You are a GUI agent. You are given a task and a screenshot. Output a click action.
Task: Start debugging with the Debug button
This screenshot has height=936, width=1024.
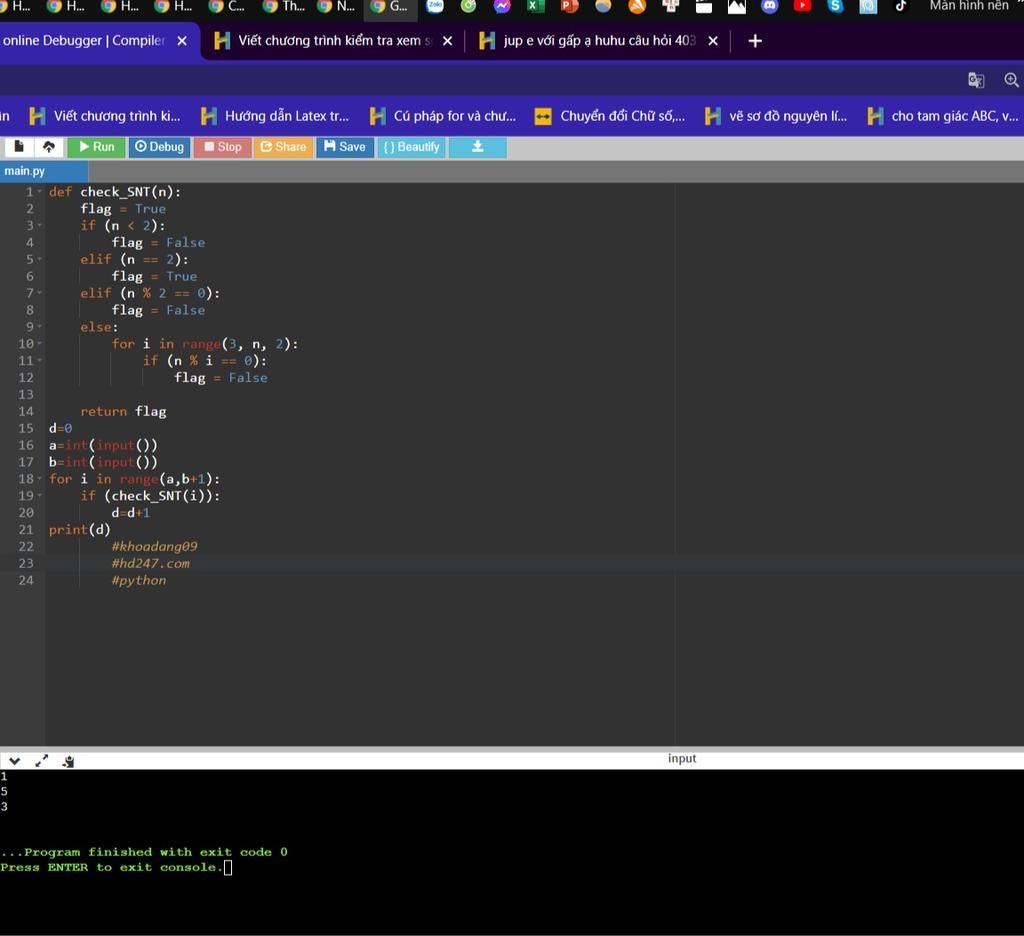159,147
